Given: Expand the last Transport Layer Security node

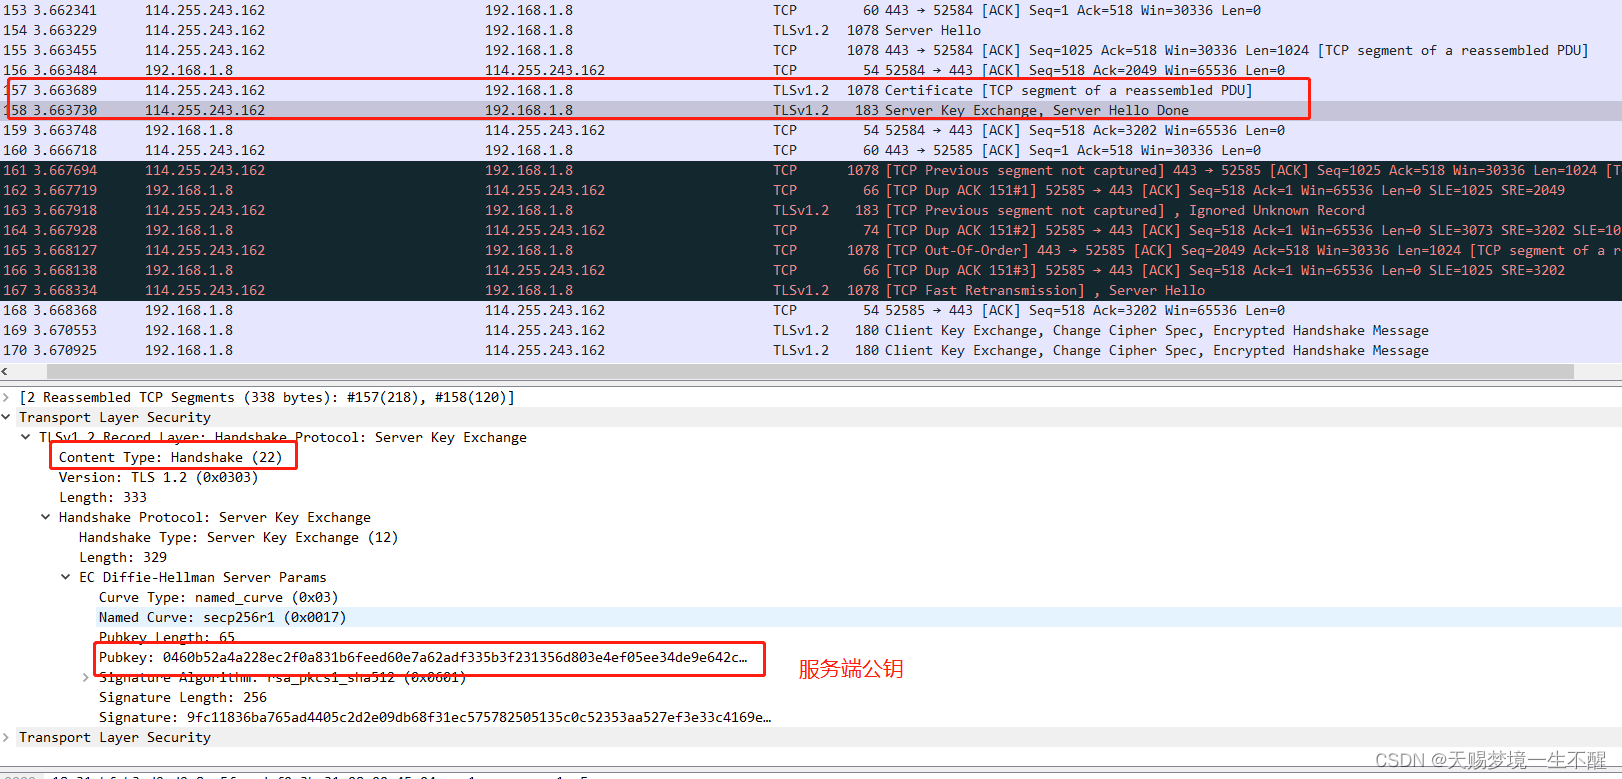Looking at the screenshot, I should pyautogui.click(x=6, y=737).
